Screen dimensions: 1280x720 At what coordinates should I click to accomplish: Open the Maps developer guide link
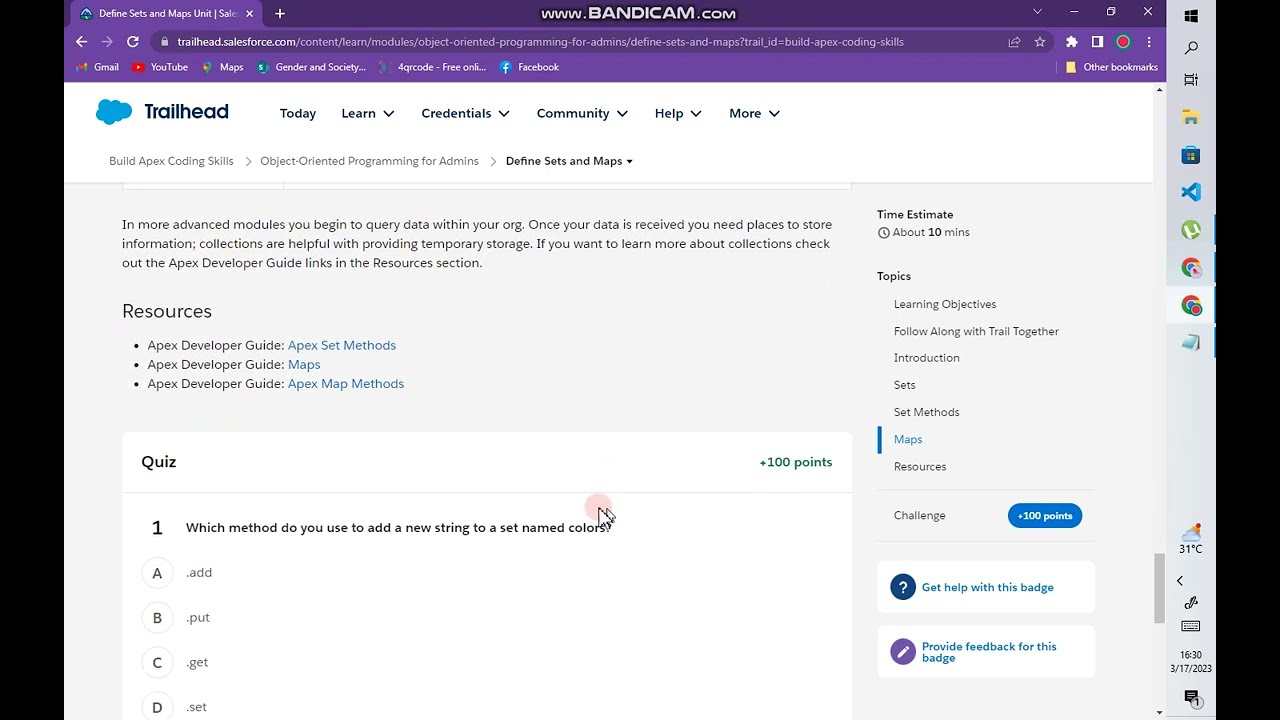coord(304,364)
